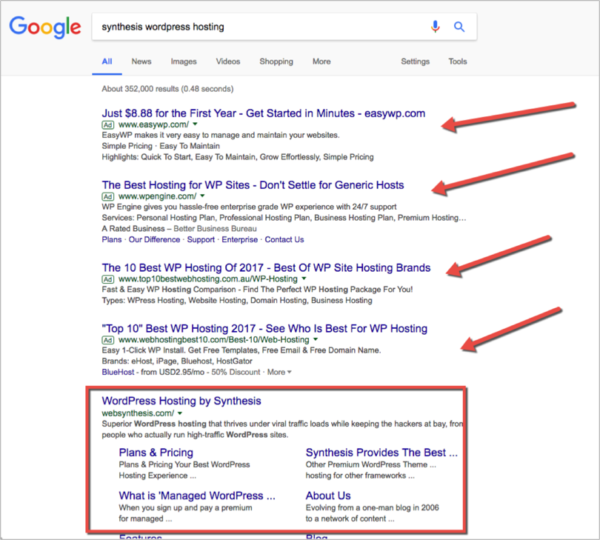
Task: Click the Ad badge beside www.easywp.com
Action: (x=108, y=125)
